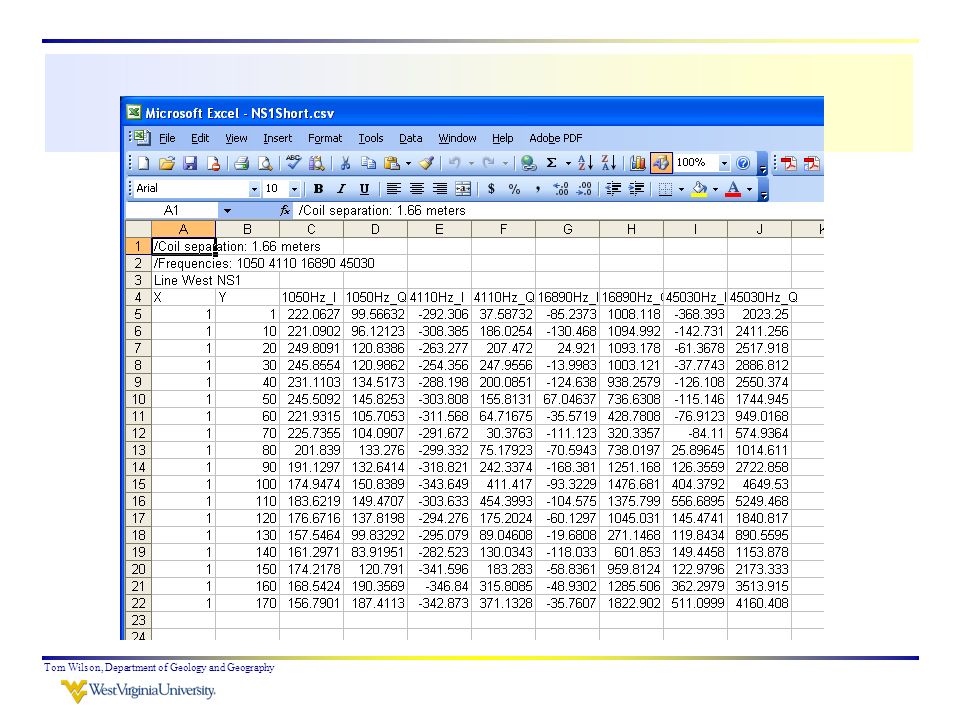Screen dimensions: 960x720
Task: Click the Copy icon
Action: pos(368,163)
